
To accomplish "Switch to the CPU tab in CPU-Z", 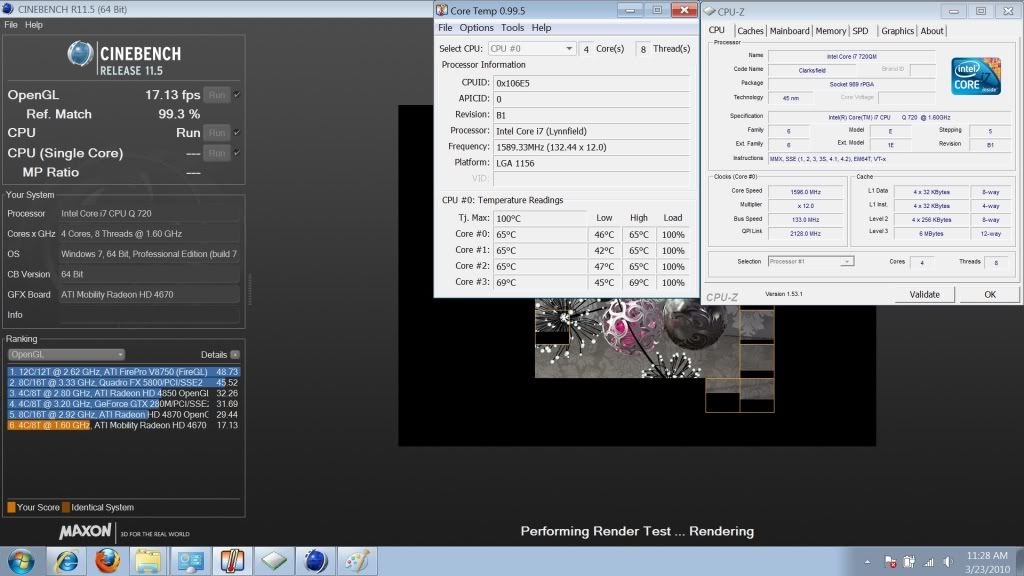I will pyautogui.click(x=716, y=30).
